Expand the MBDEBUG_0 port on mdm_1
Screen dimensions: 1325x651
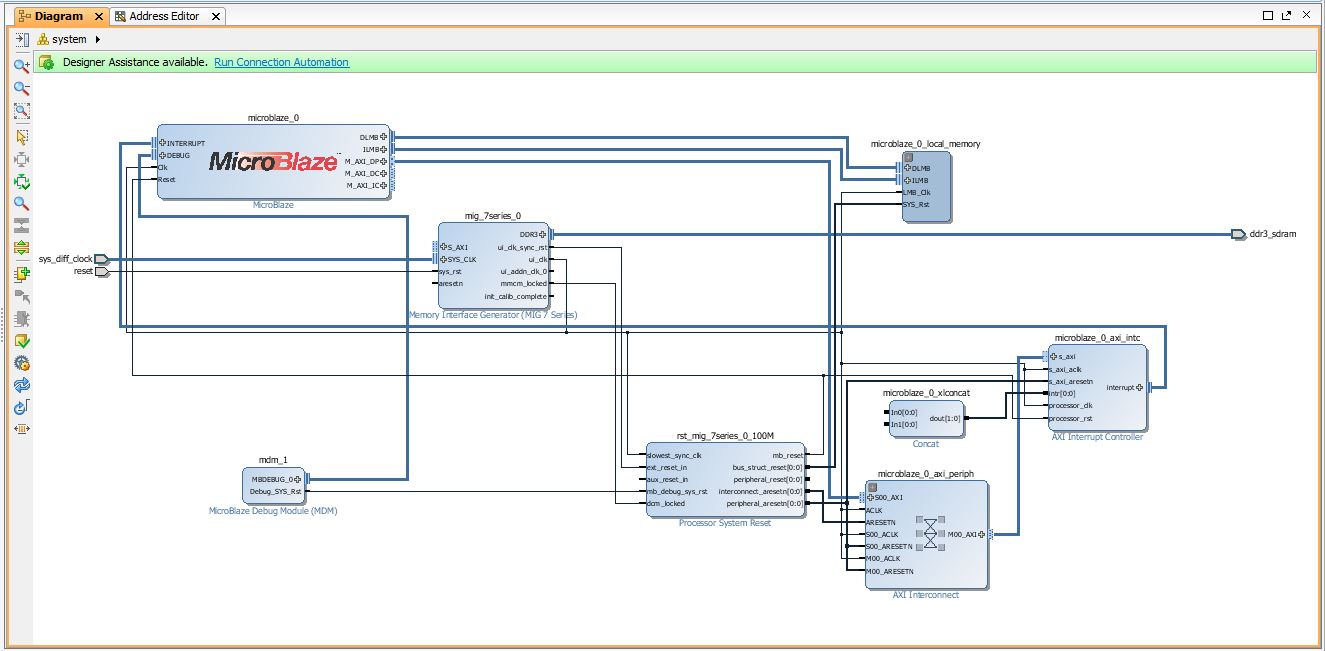pos(297,479)
